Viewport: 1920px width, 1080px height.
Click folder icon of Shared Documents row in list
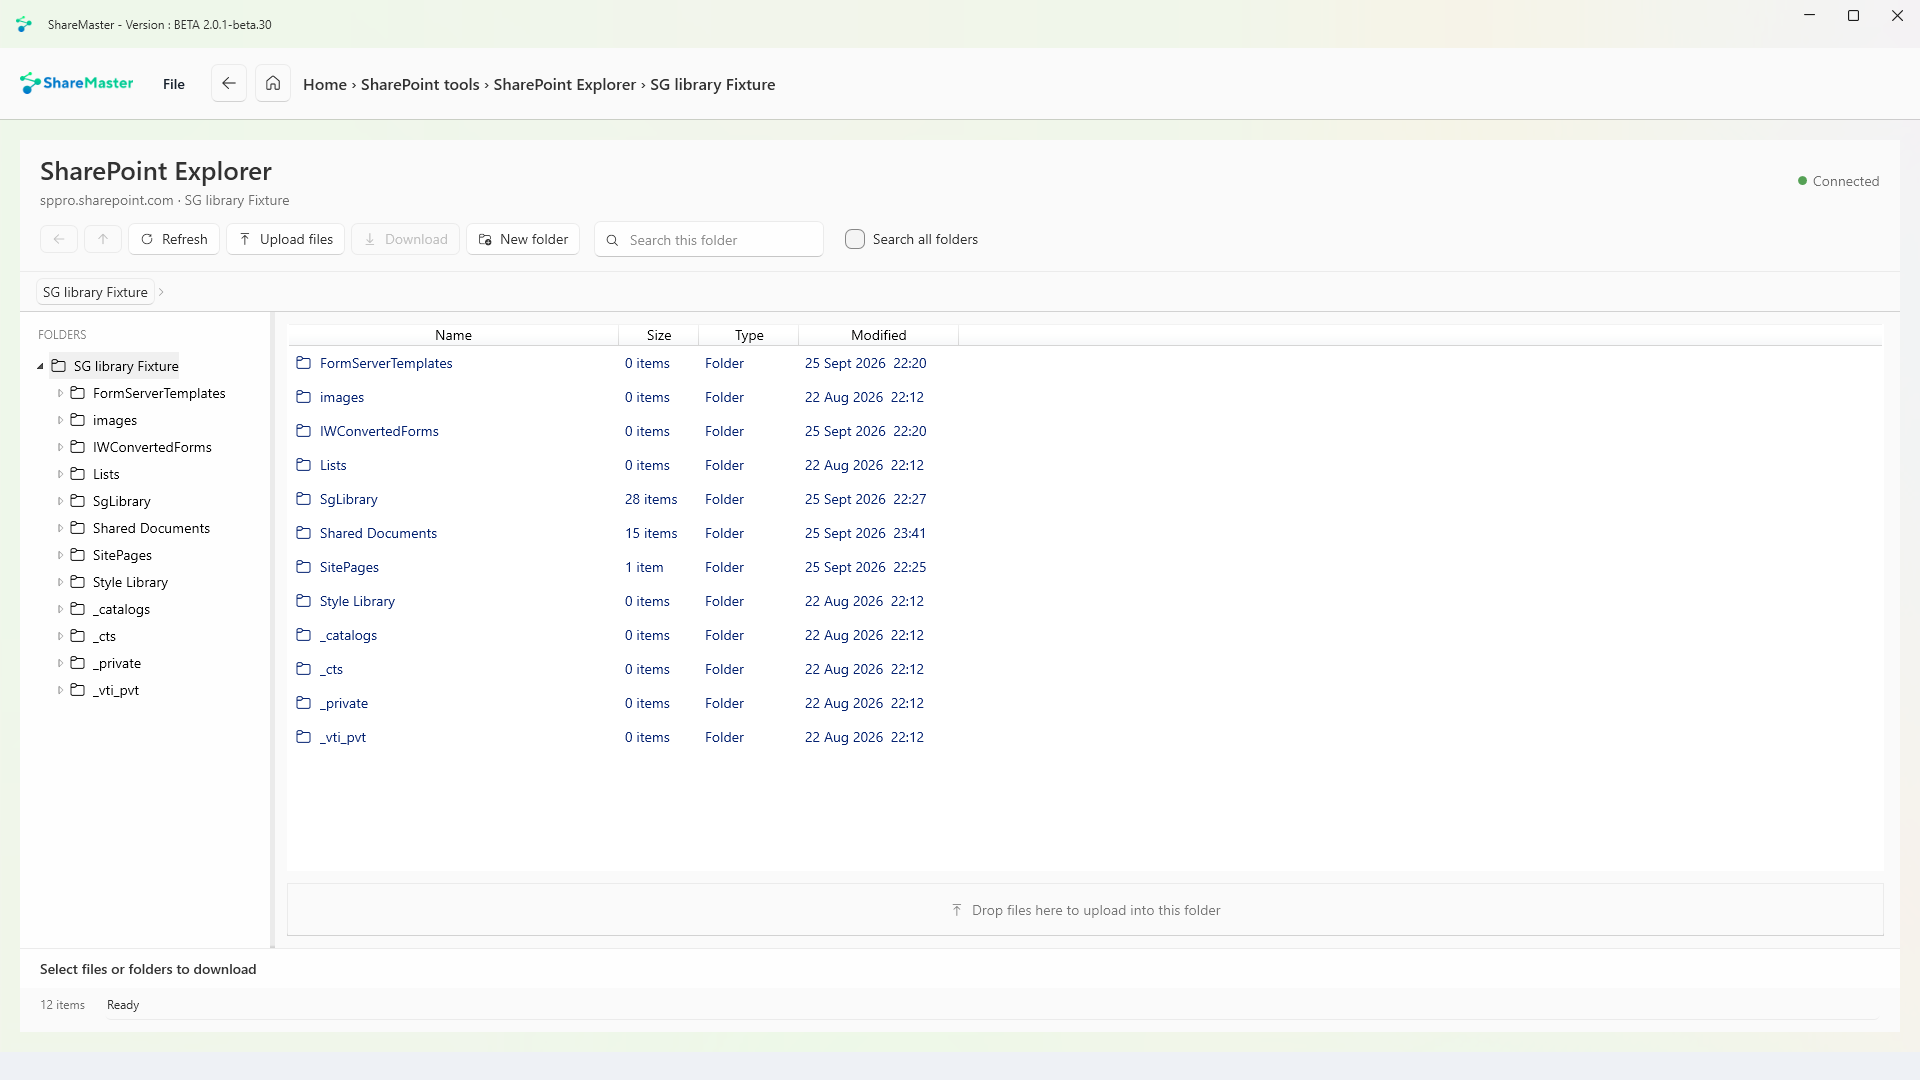click(x=304, y=533)
